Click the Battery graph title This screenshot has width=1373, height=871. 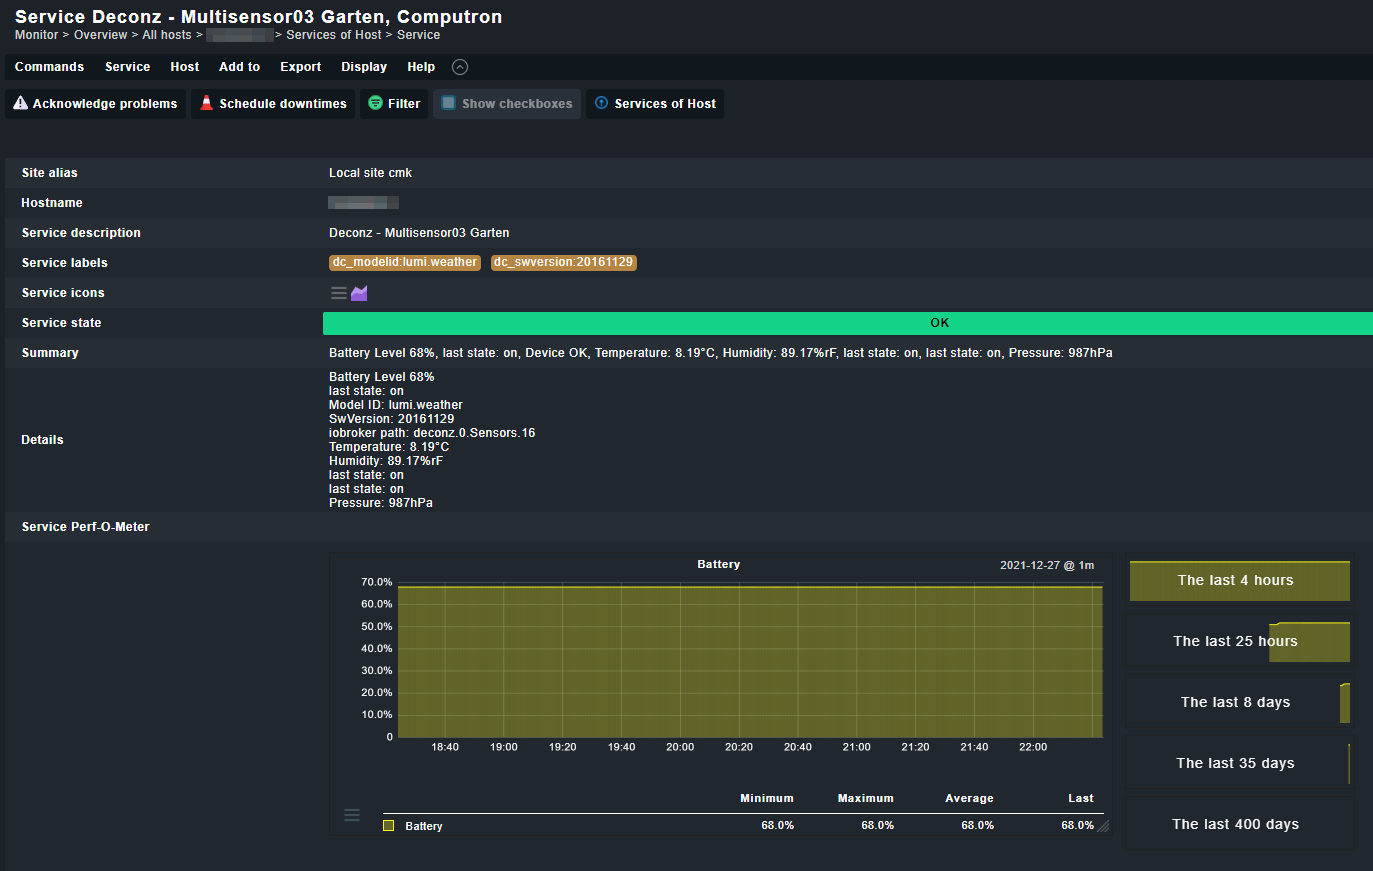718,565
